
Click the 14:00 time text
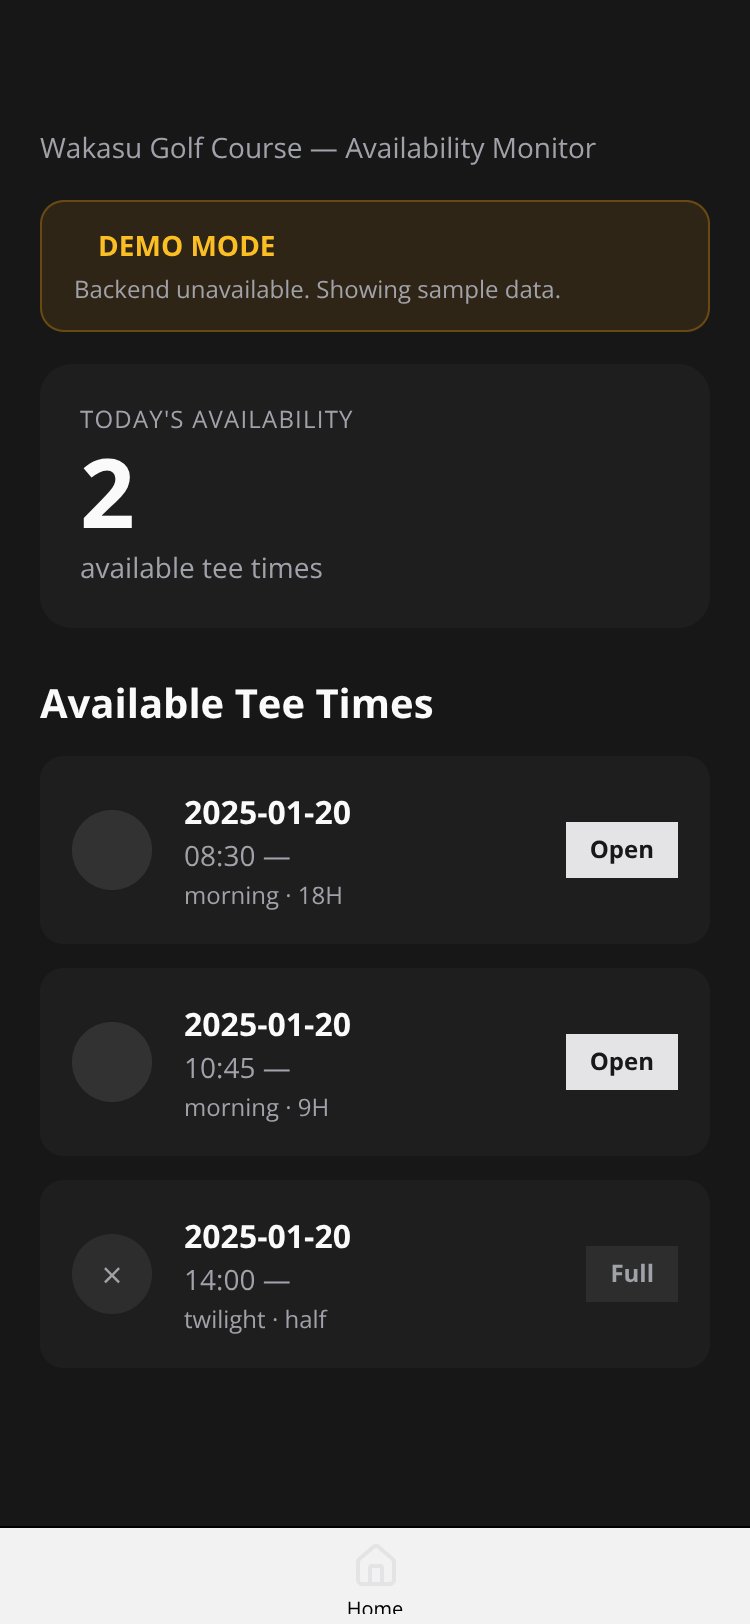coord(220,1280)
